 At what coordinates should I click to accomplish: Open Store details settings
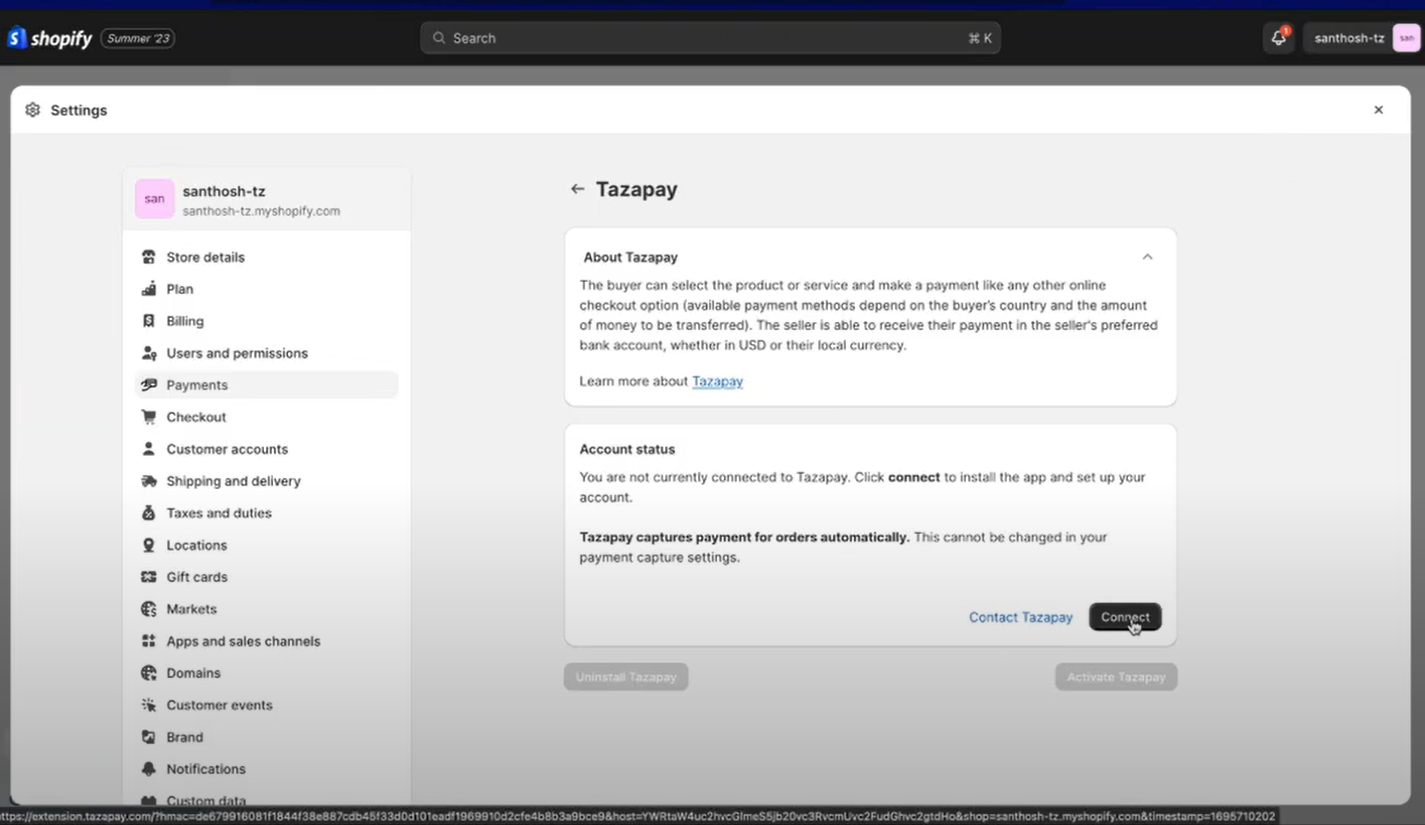(266, 257)
